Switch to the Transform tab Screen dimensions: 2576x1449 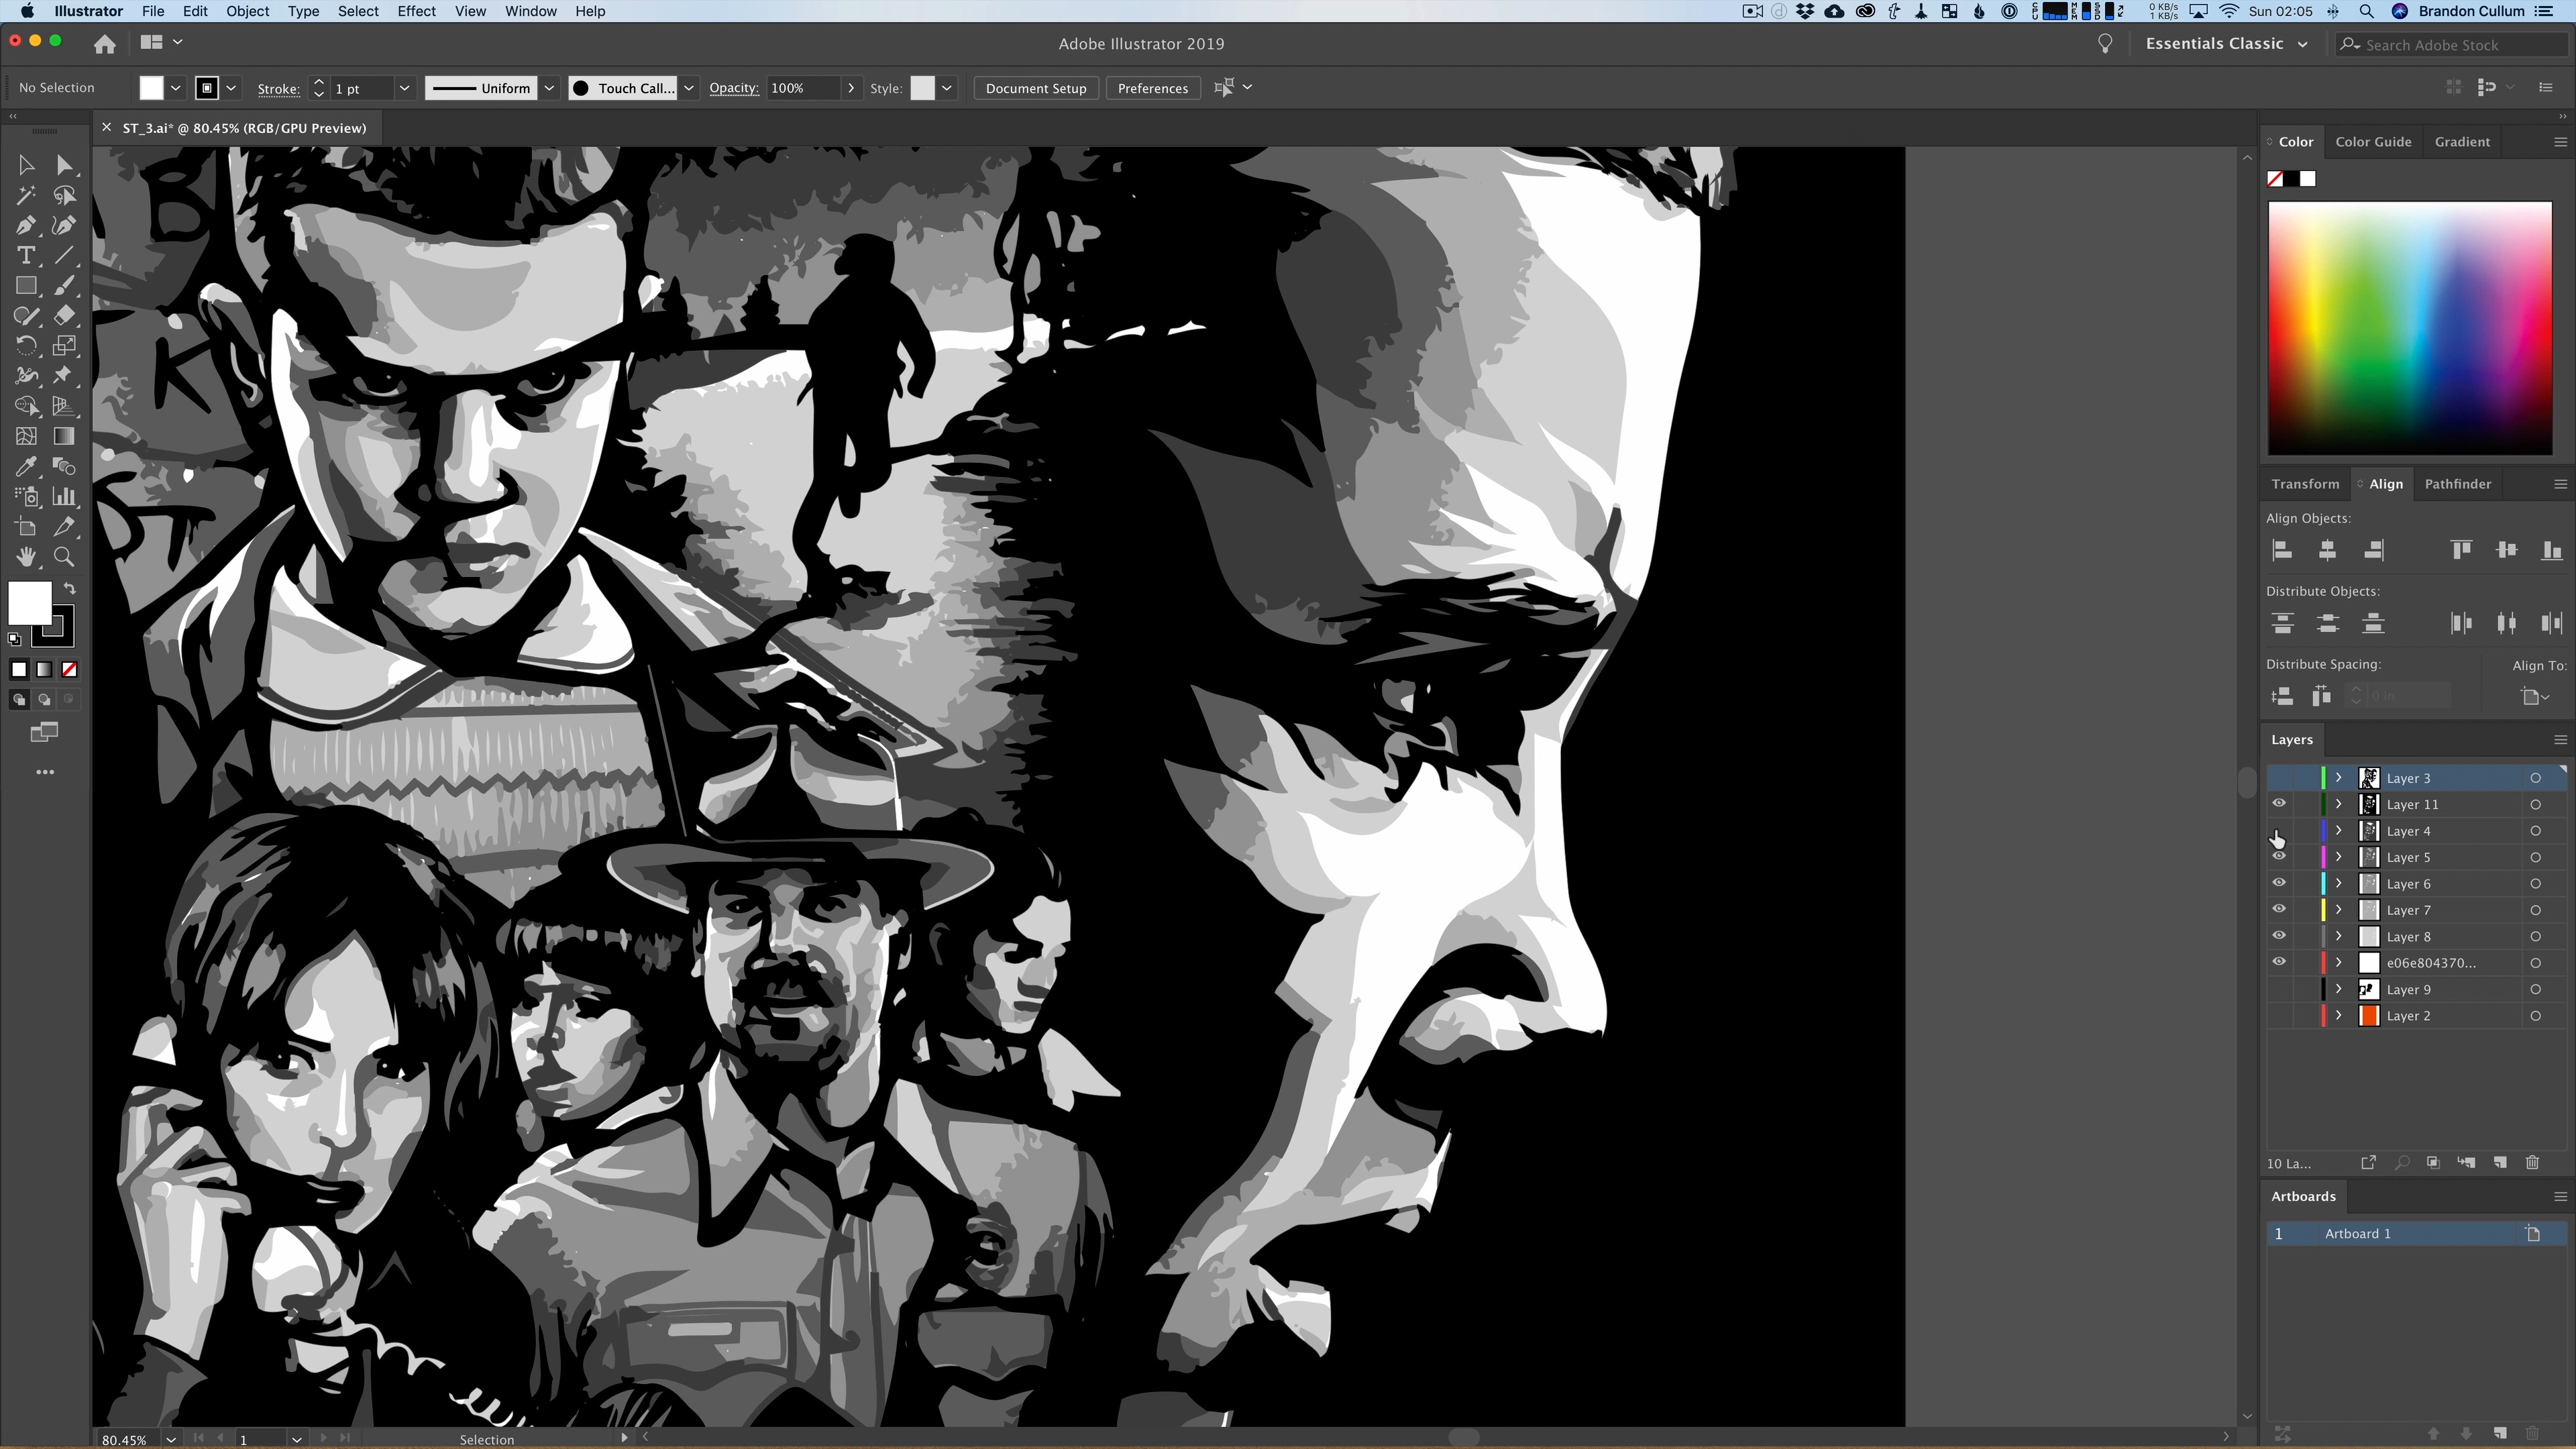click(x=2305, y=484)
